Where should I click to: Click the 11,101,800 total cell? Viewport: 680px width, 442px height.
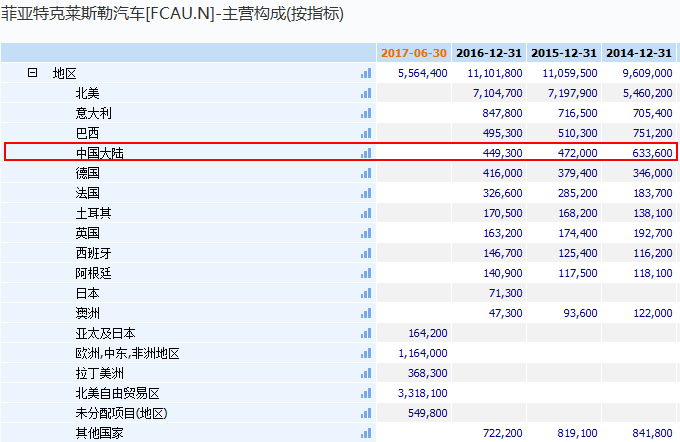495,73
